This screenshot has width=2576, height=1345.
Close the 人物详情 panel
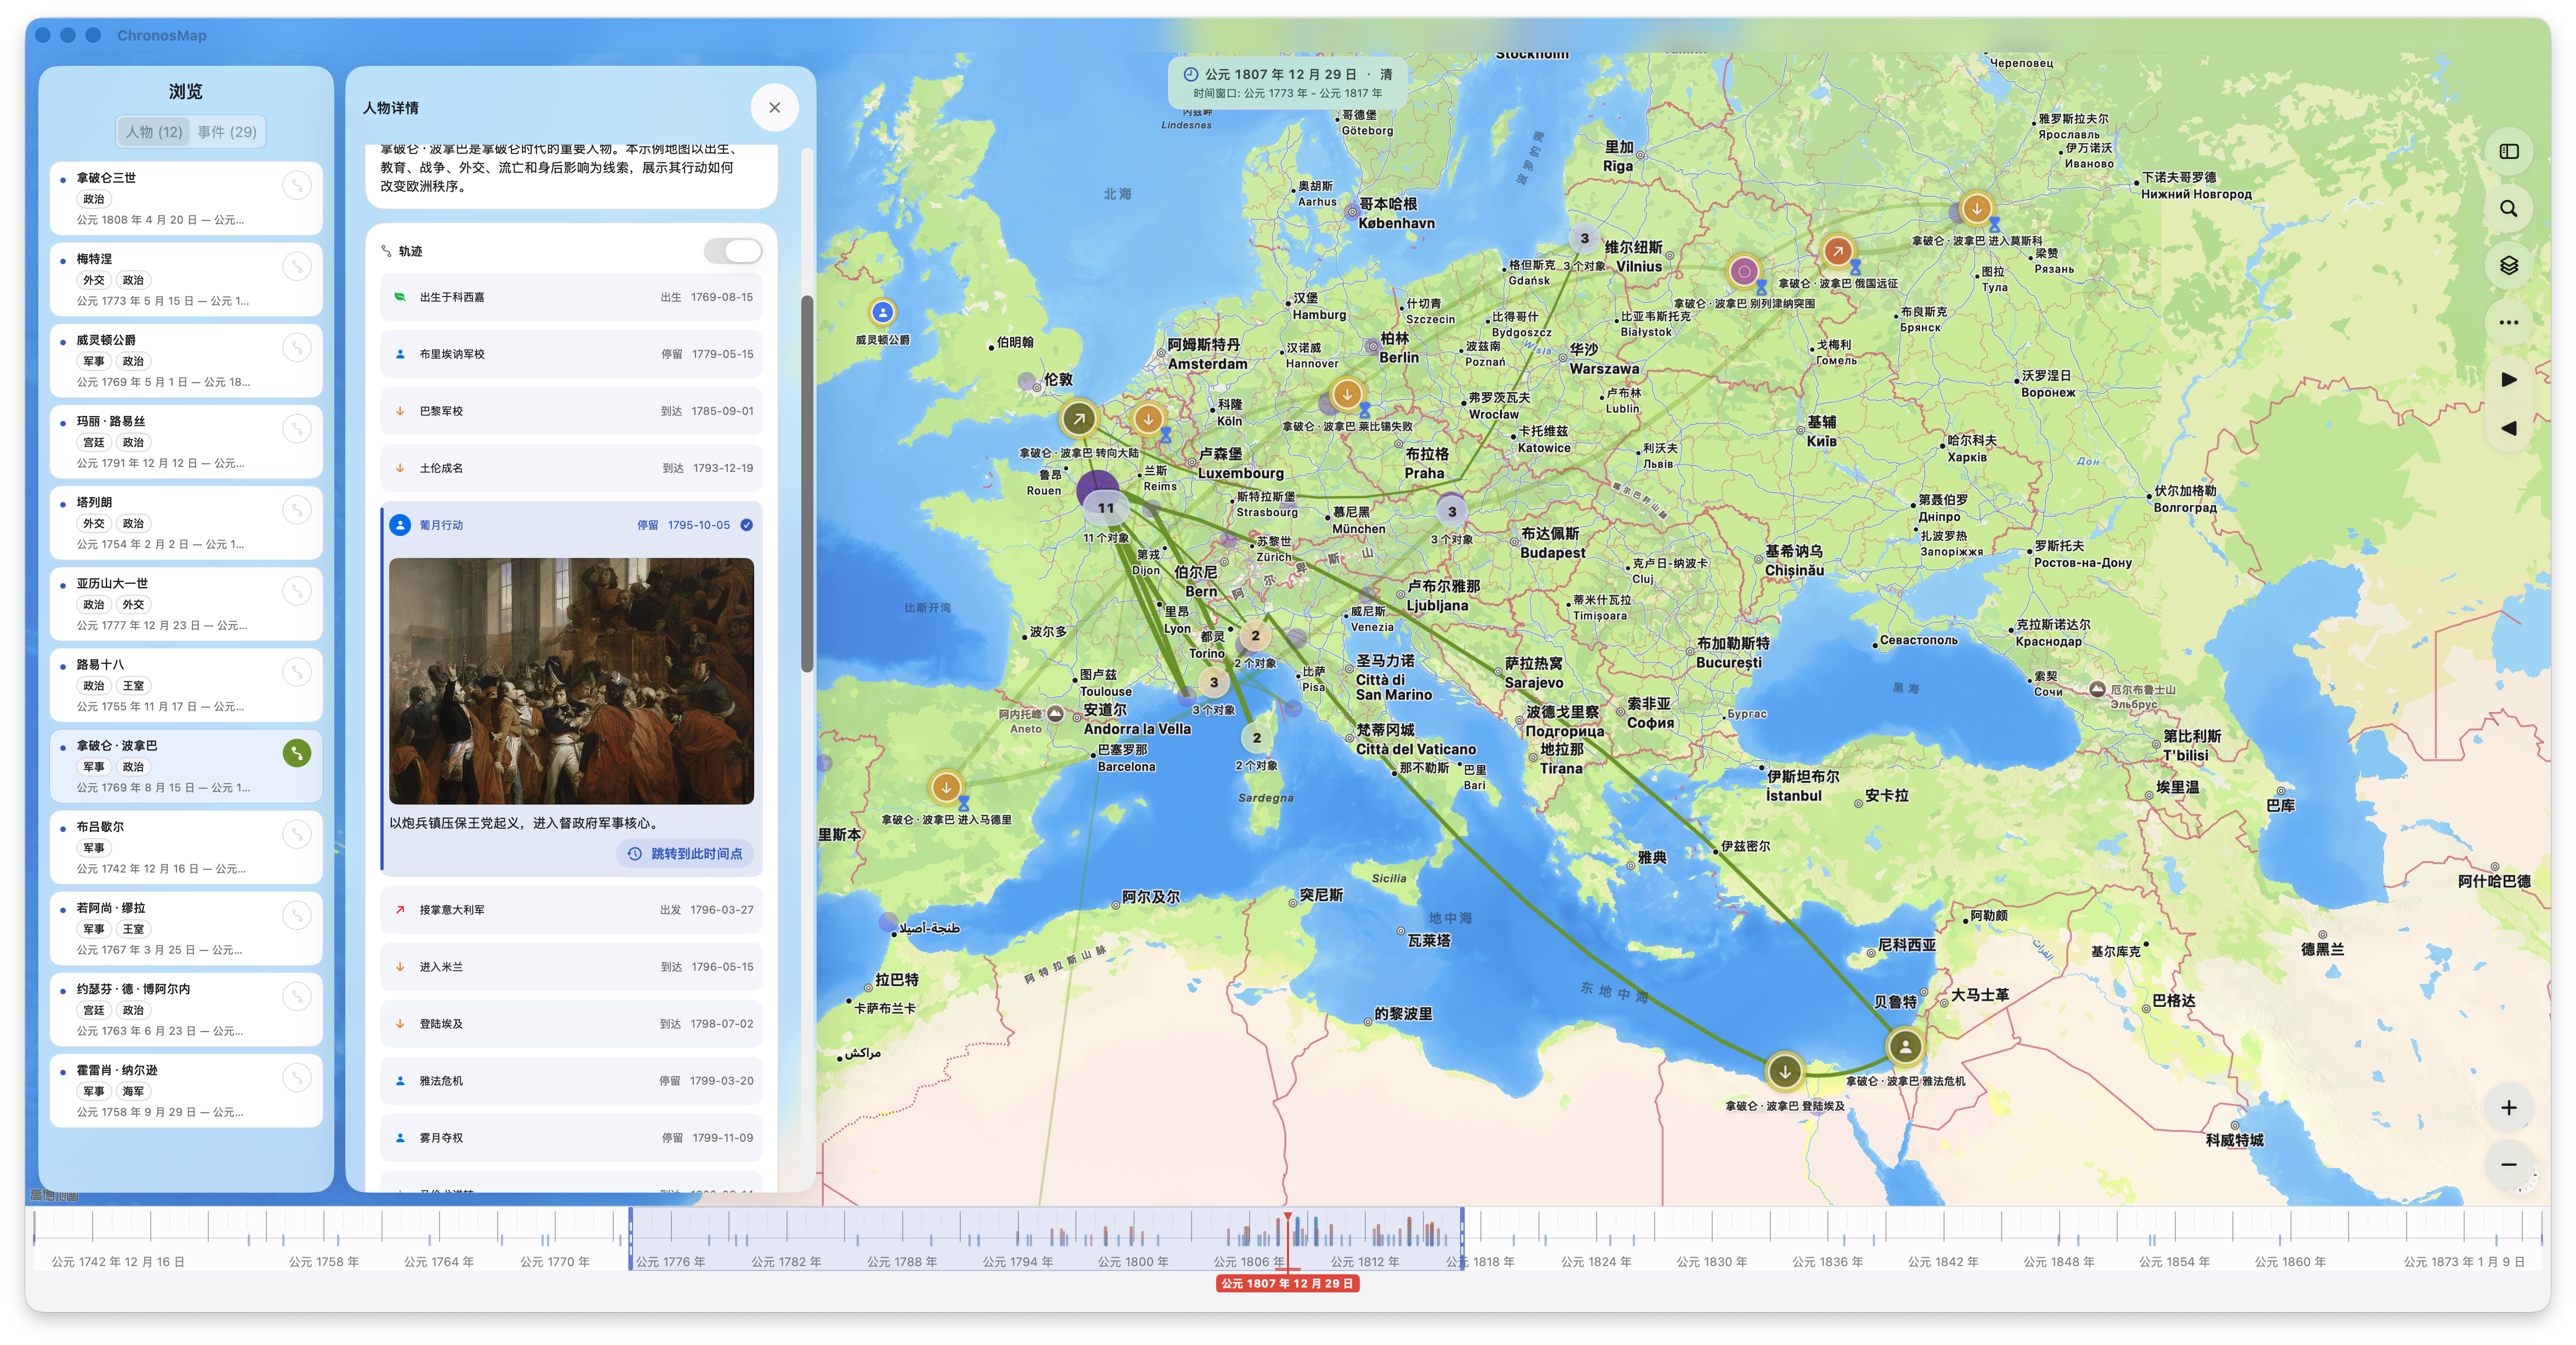point(774,107)
